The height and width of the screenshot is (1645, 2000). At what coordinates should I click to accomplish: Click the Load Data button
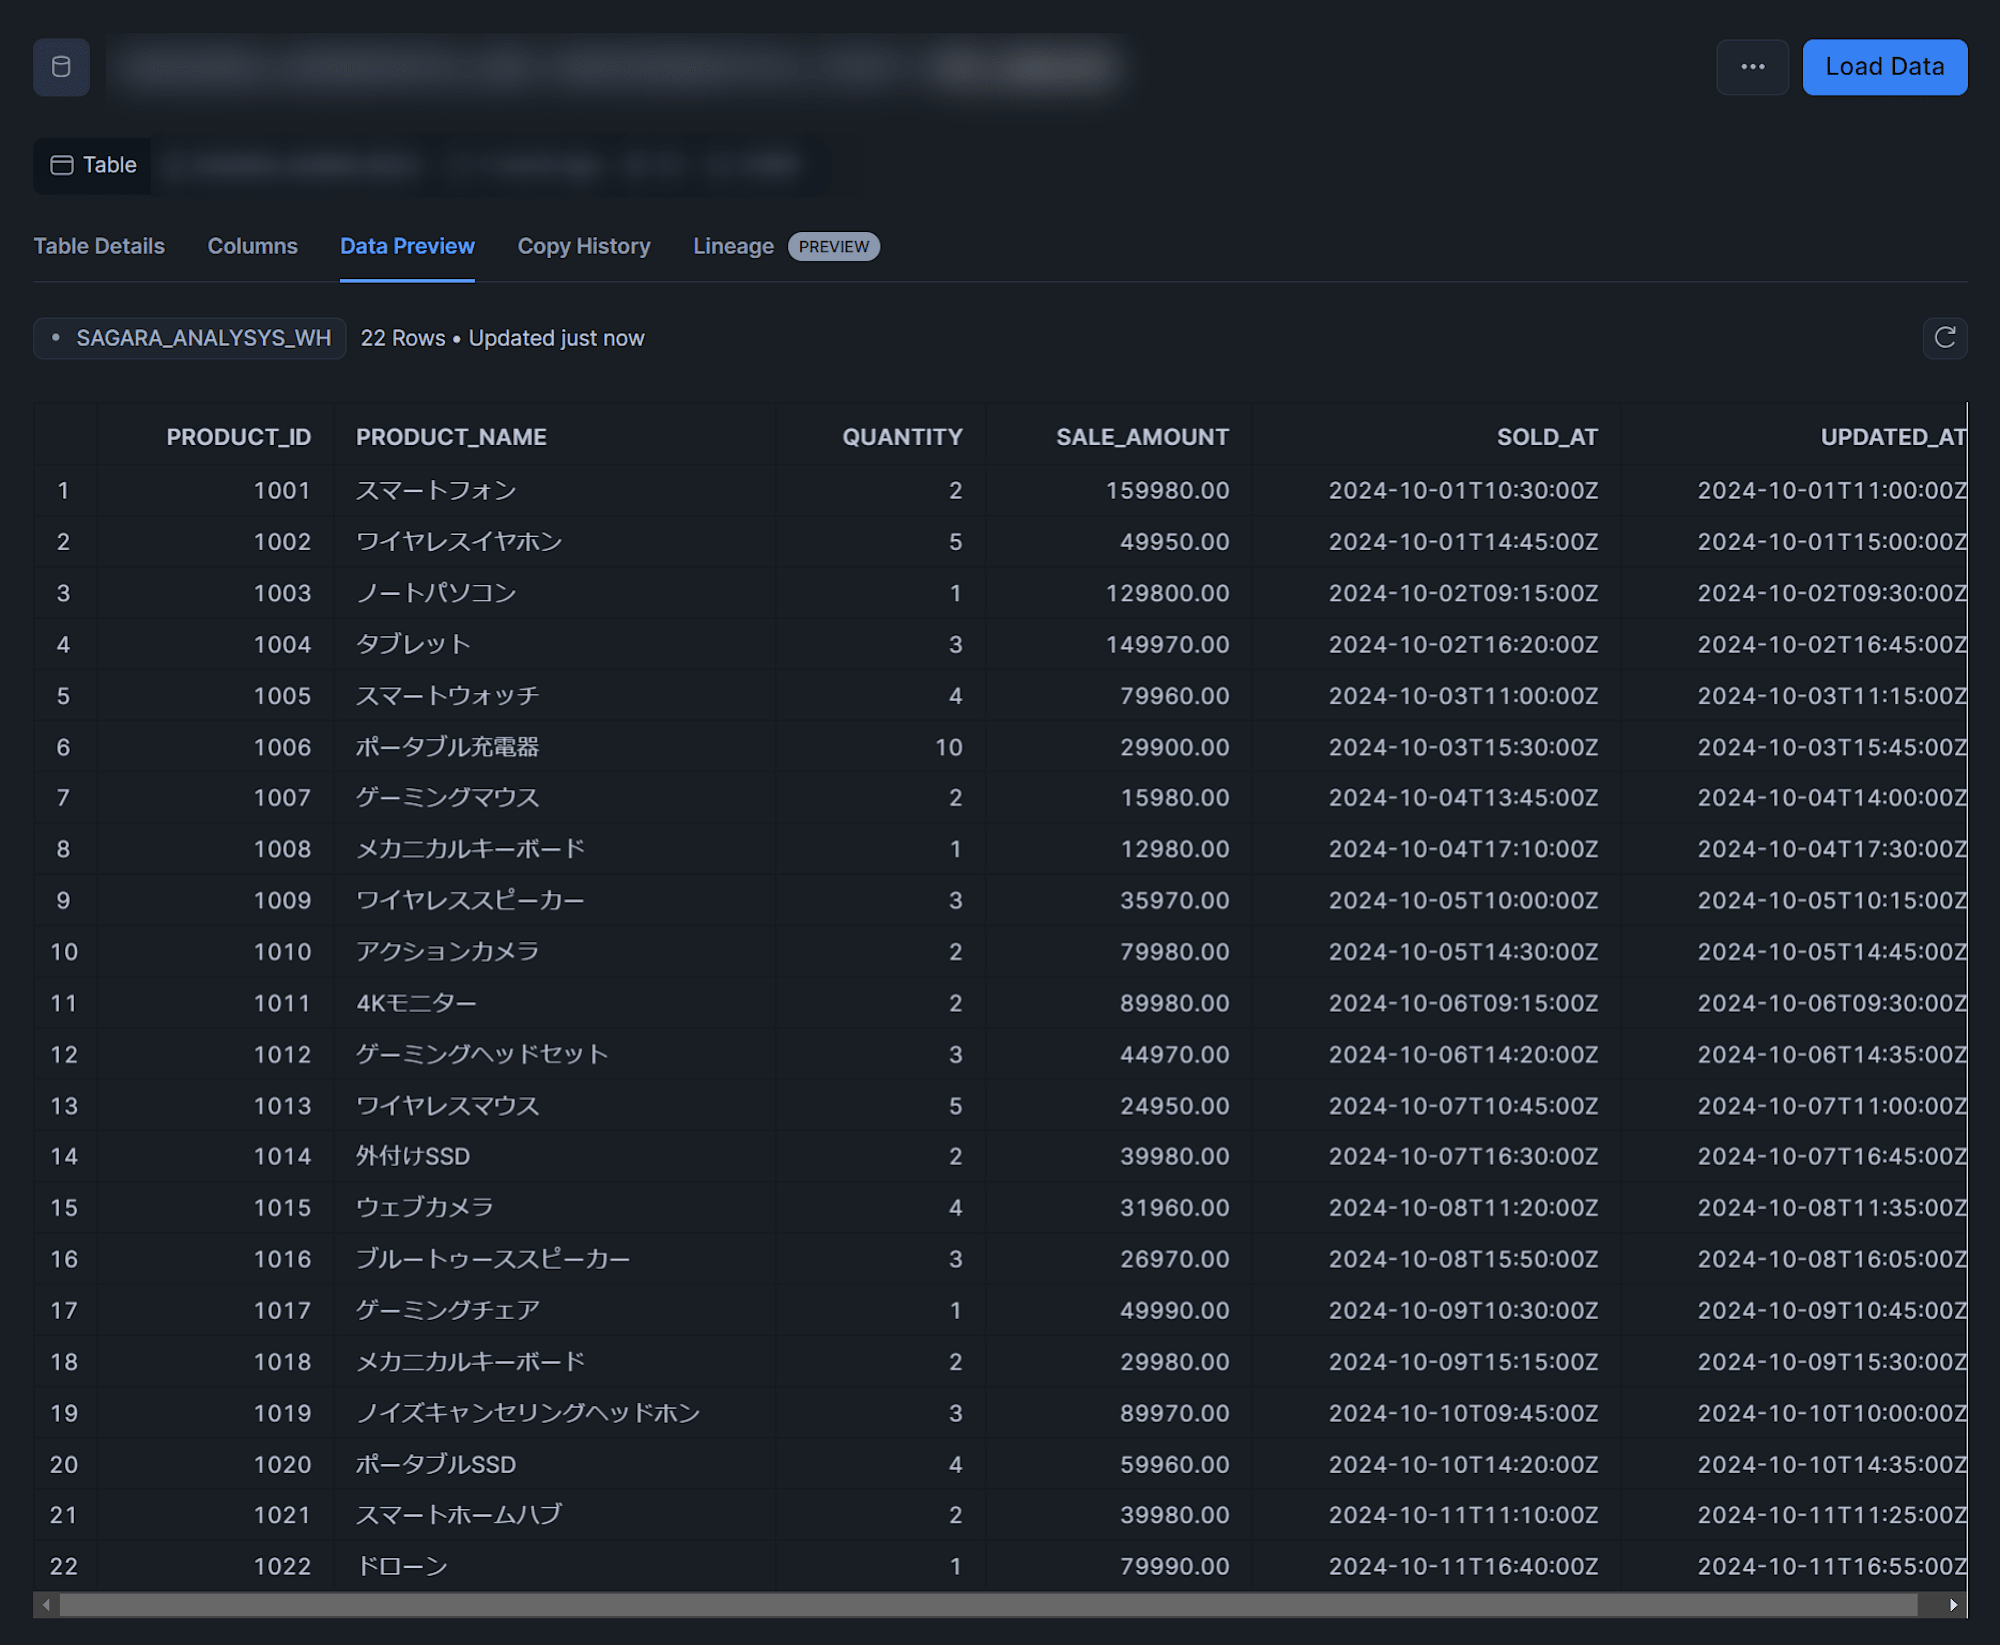pyautogui.click(x=1884, y=67)
